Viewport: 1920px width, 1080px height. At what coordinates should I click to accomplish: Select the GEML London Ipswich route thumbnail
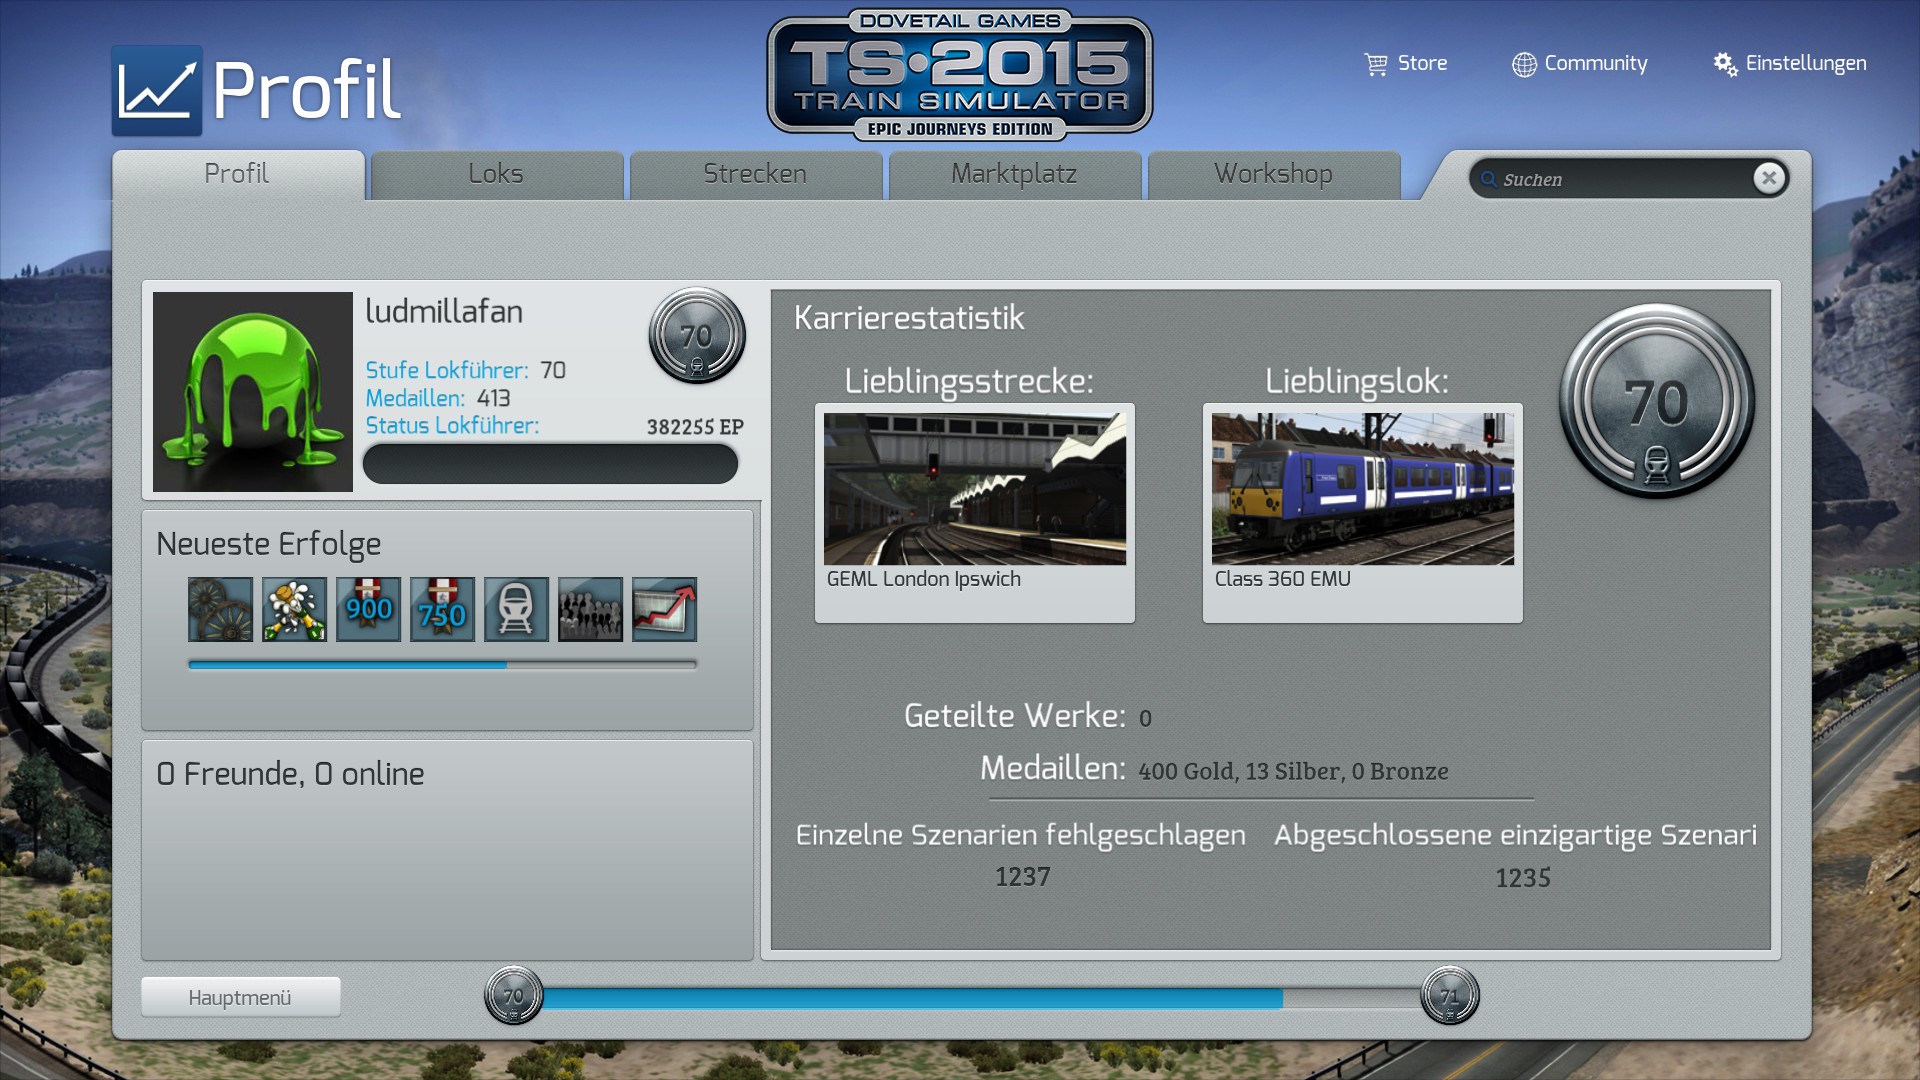click(x=974, y=489)
